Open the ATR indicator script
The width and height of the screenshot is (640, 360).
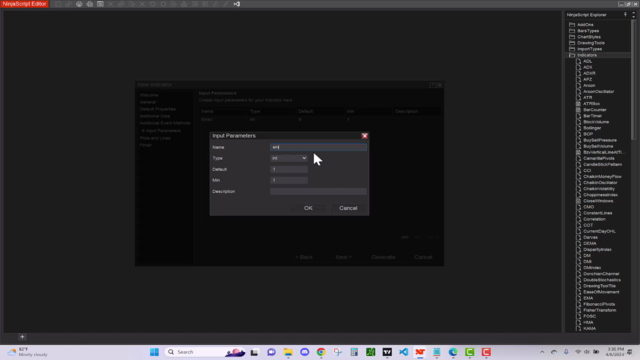(587, 98)
